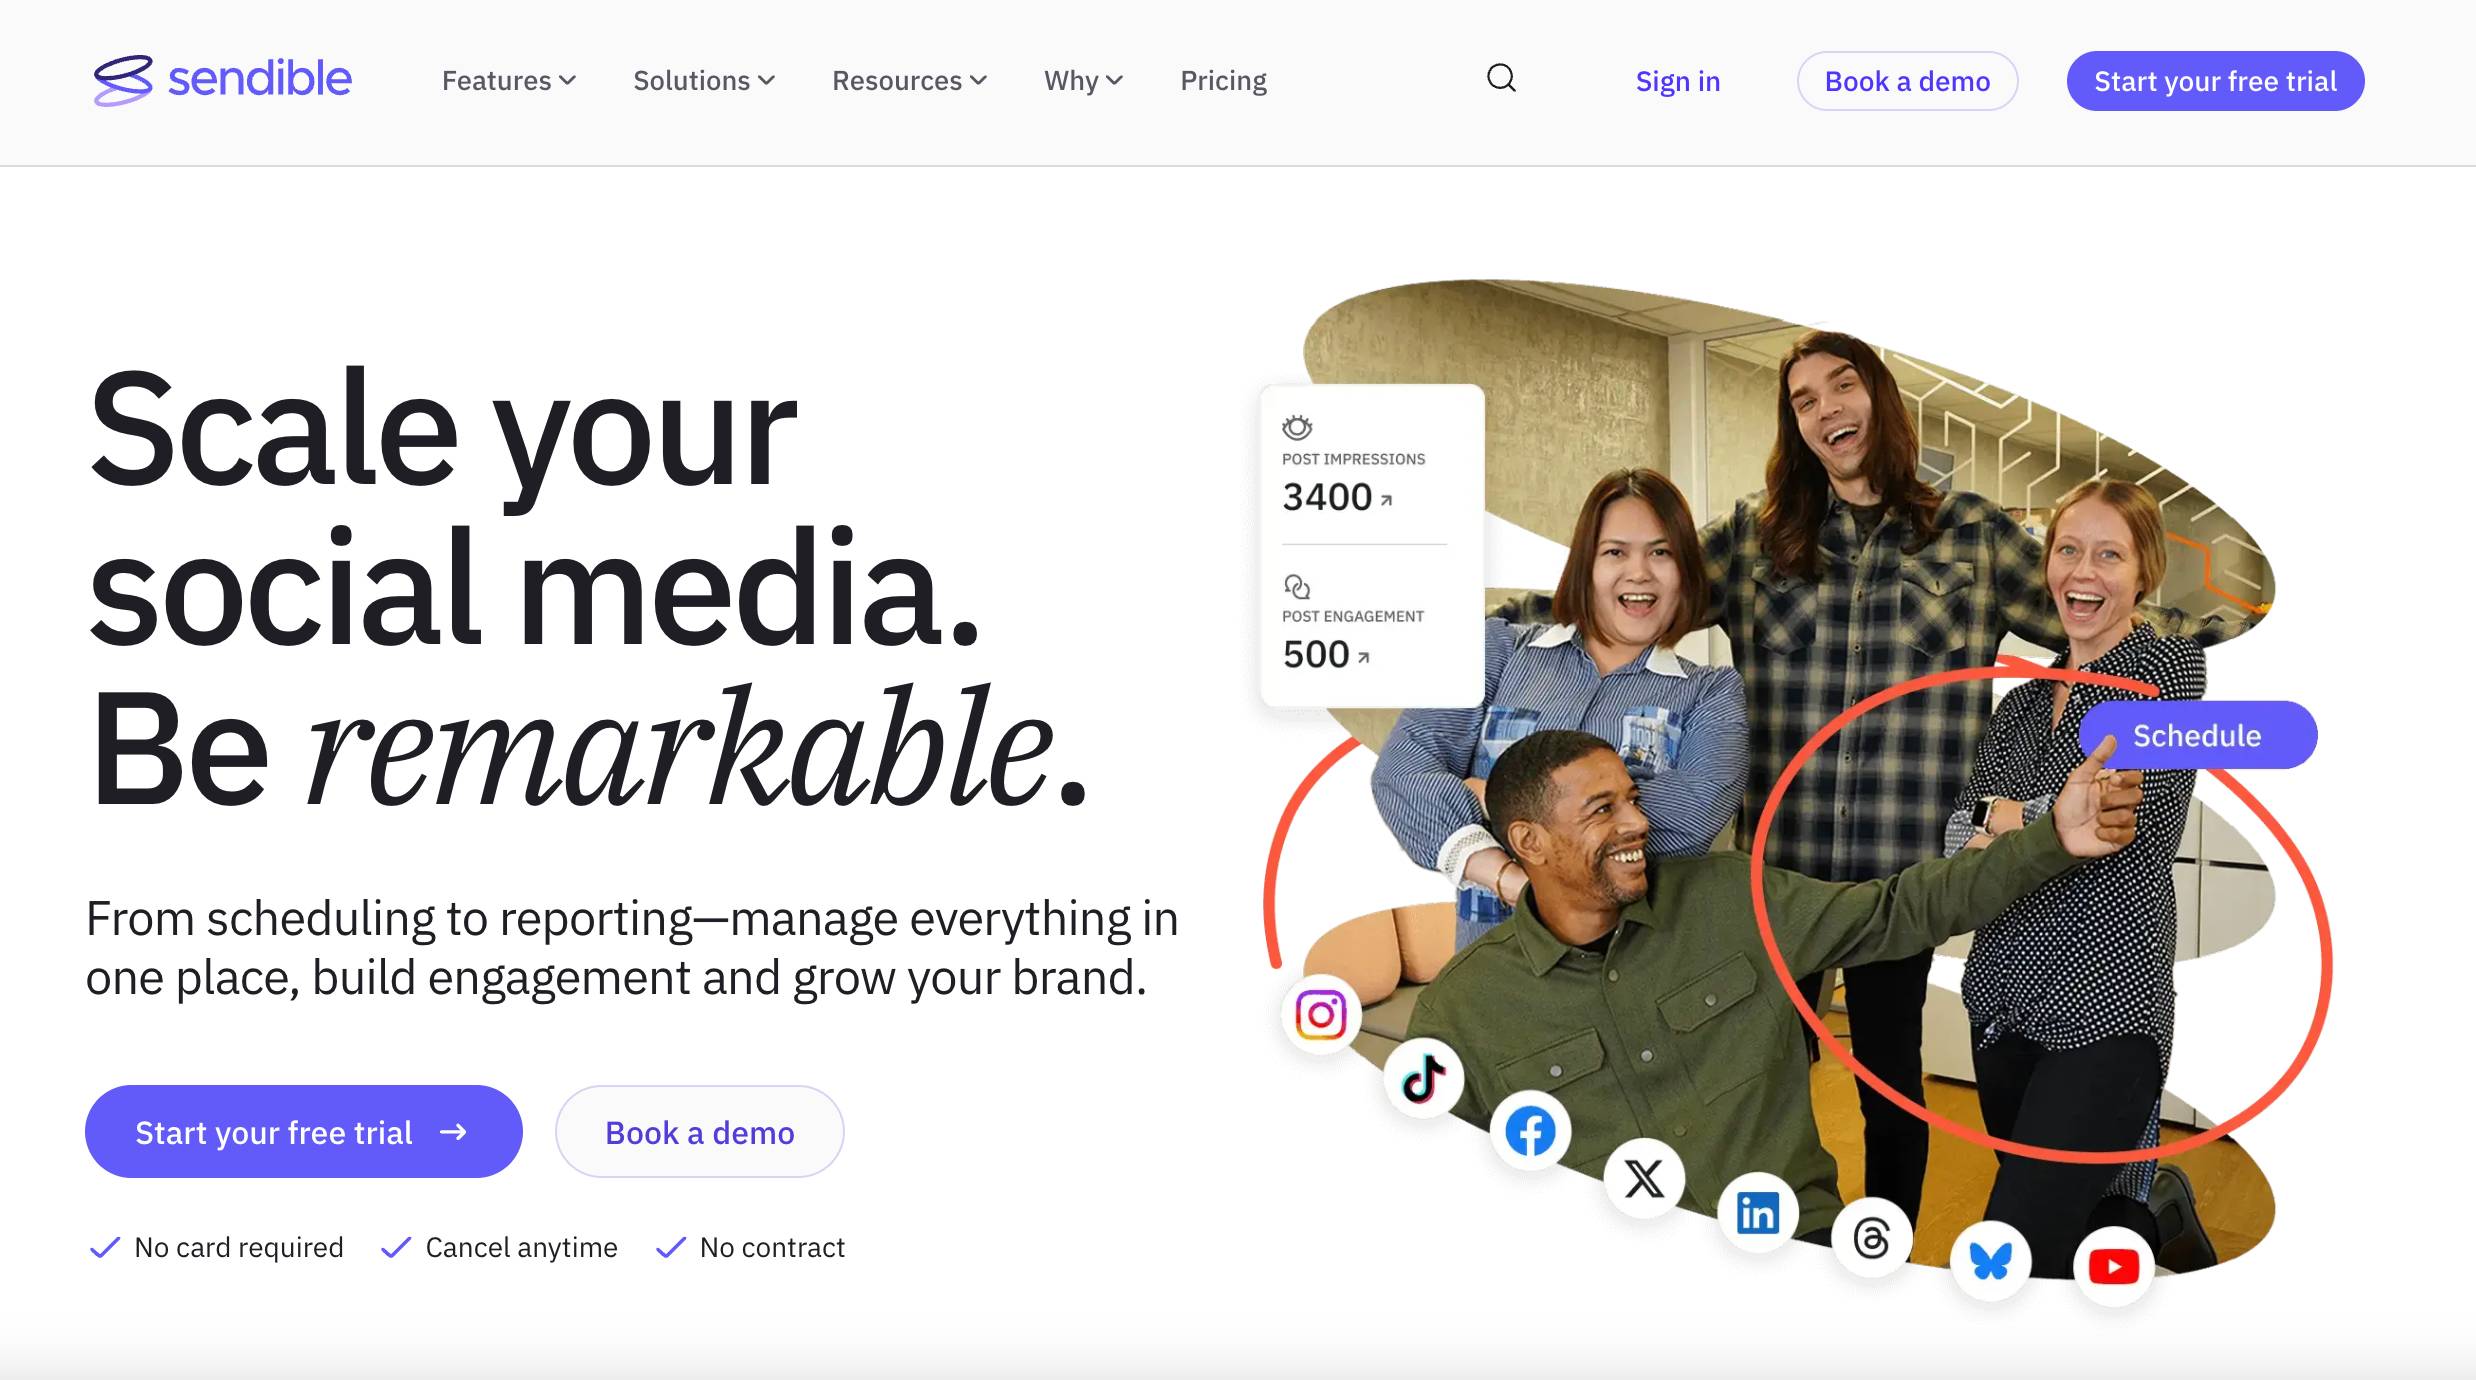Click the italic word remarkable

680,745
